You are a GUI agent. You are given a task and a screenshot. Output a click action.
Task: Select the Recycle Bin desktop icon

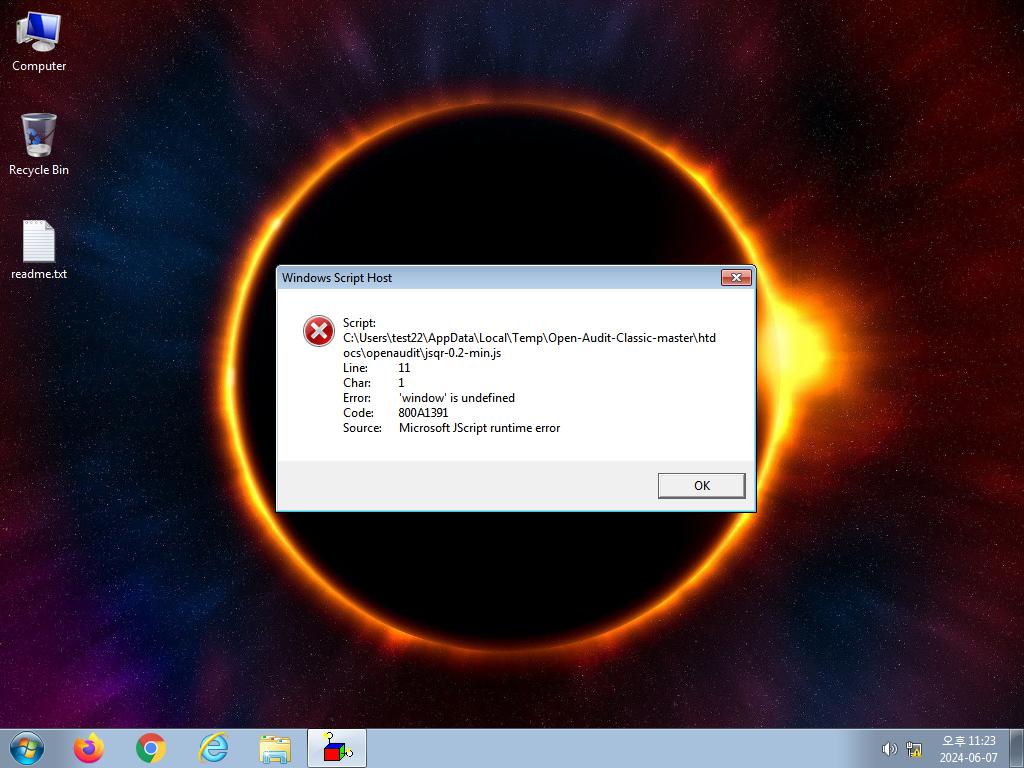point(39,145)
